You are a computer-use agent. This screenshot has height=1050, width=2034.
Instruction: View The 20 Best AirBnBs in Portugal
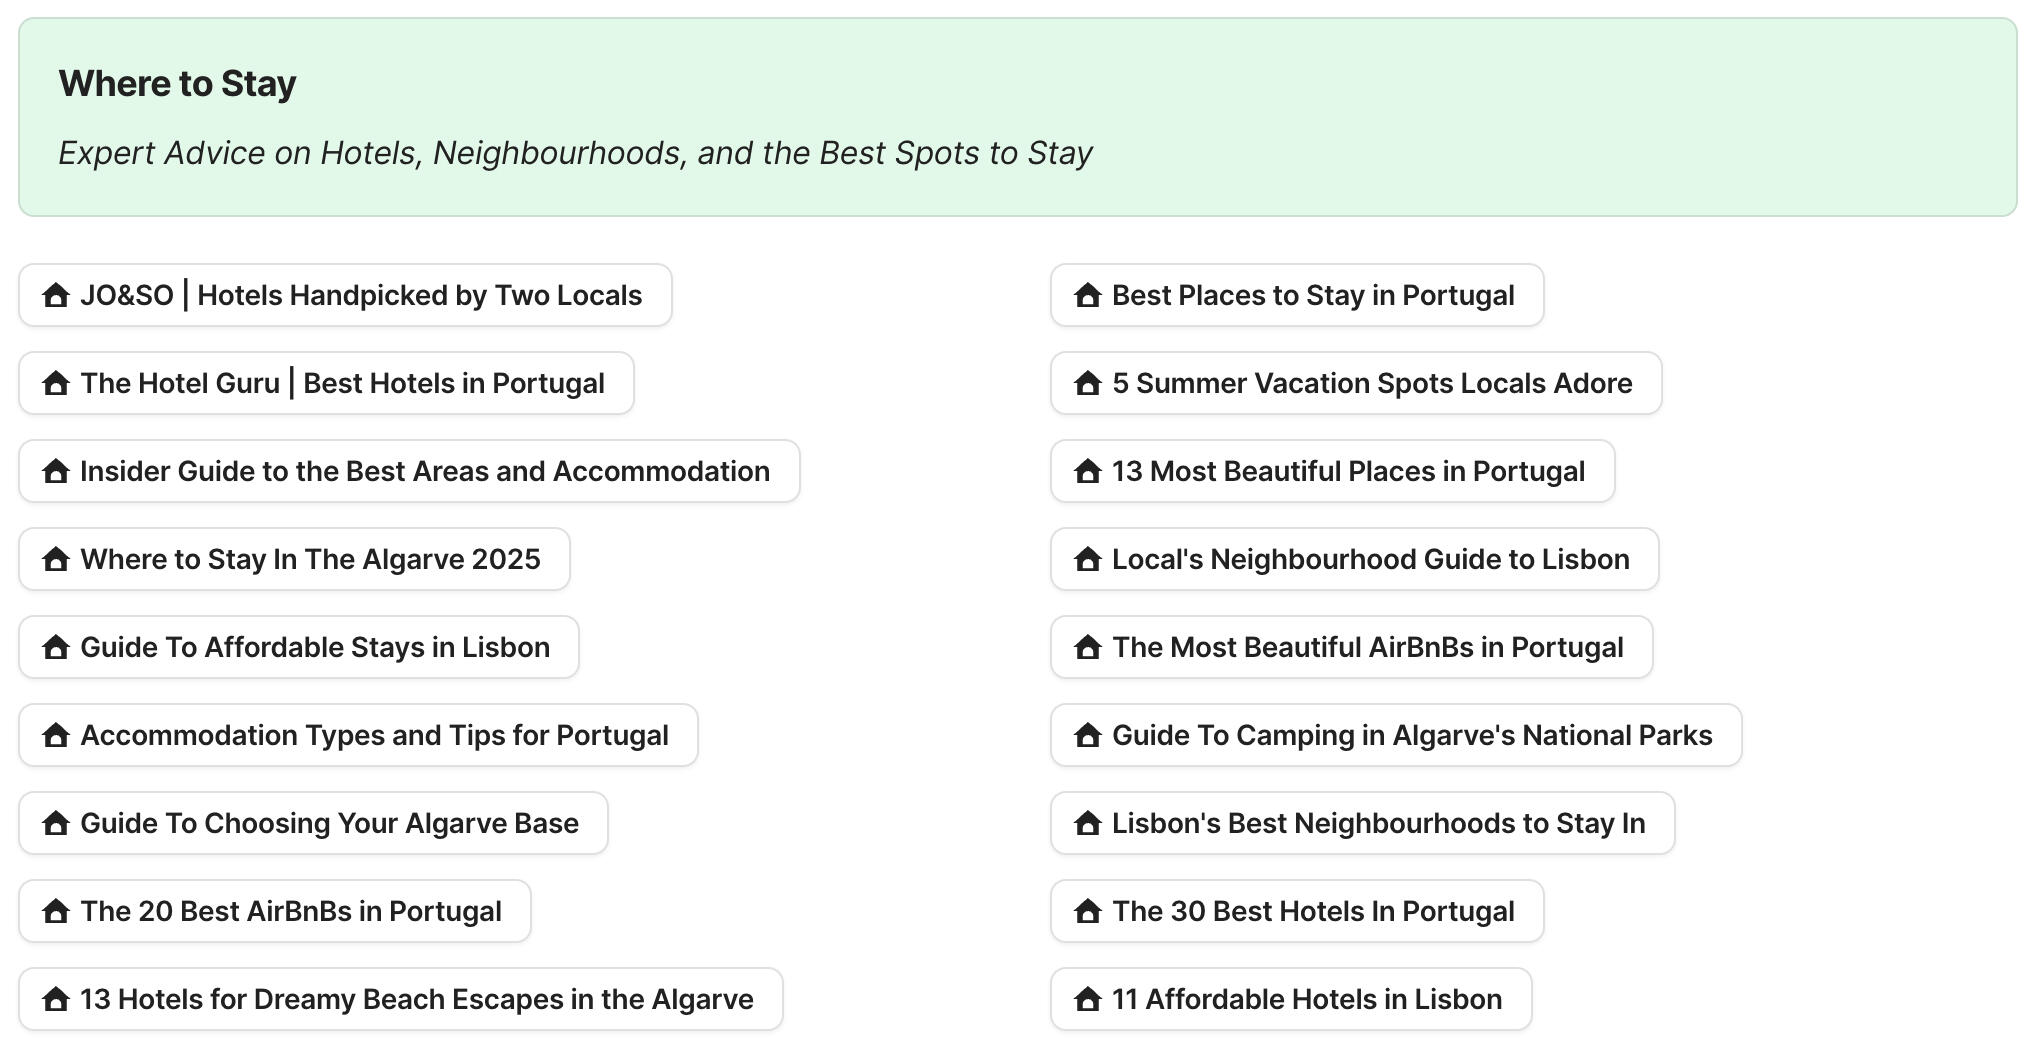pos(274,911)
